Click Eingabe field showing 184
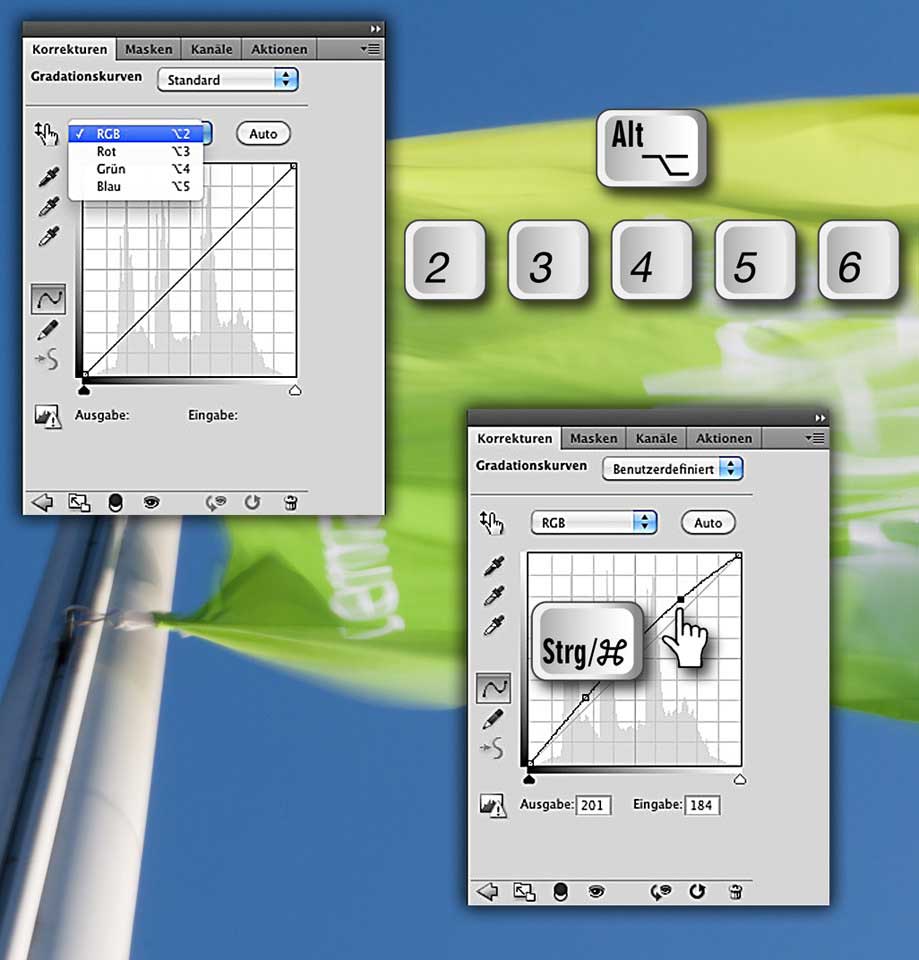 (x=702, y=805)
